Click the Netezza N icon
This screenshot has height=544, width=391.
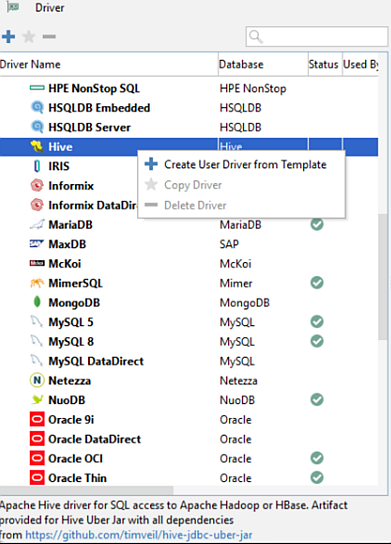click(x=37, y=380)
